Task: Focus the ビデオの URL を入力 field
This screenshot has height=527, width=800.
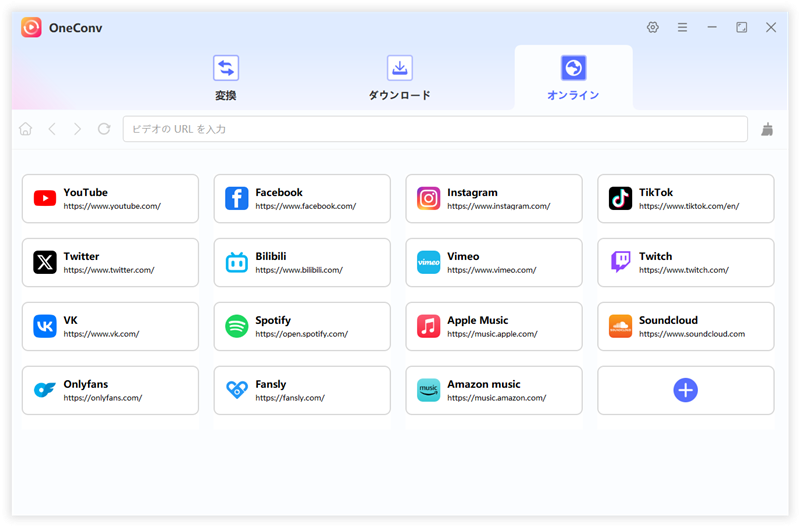Action: [x=435, y=129]
